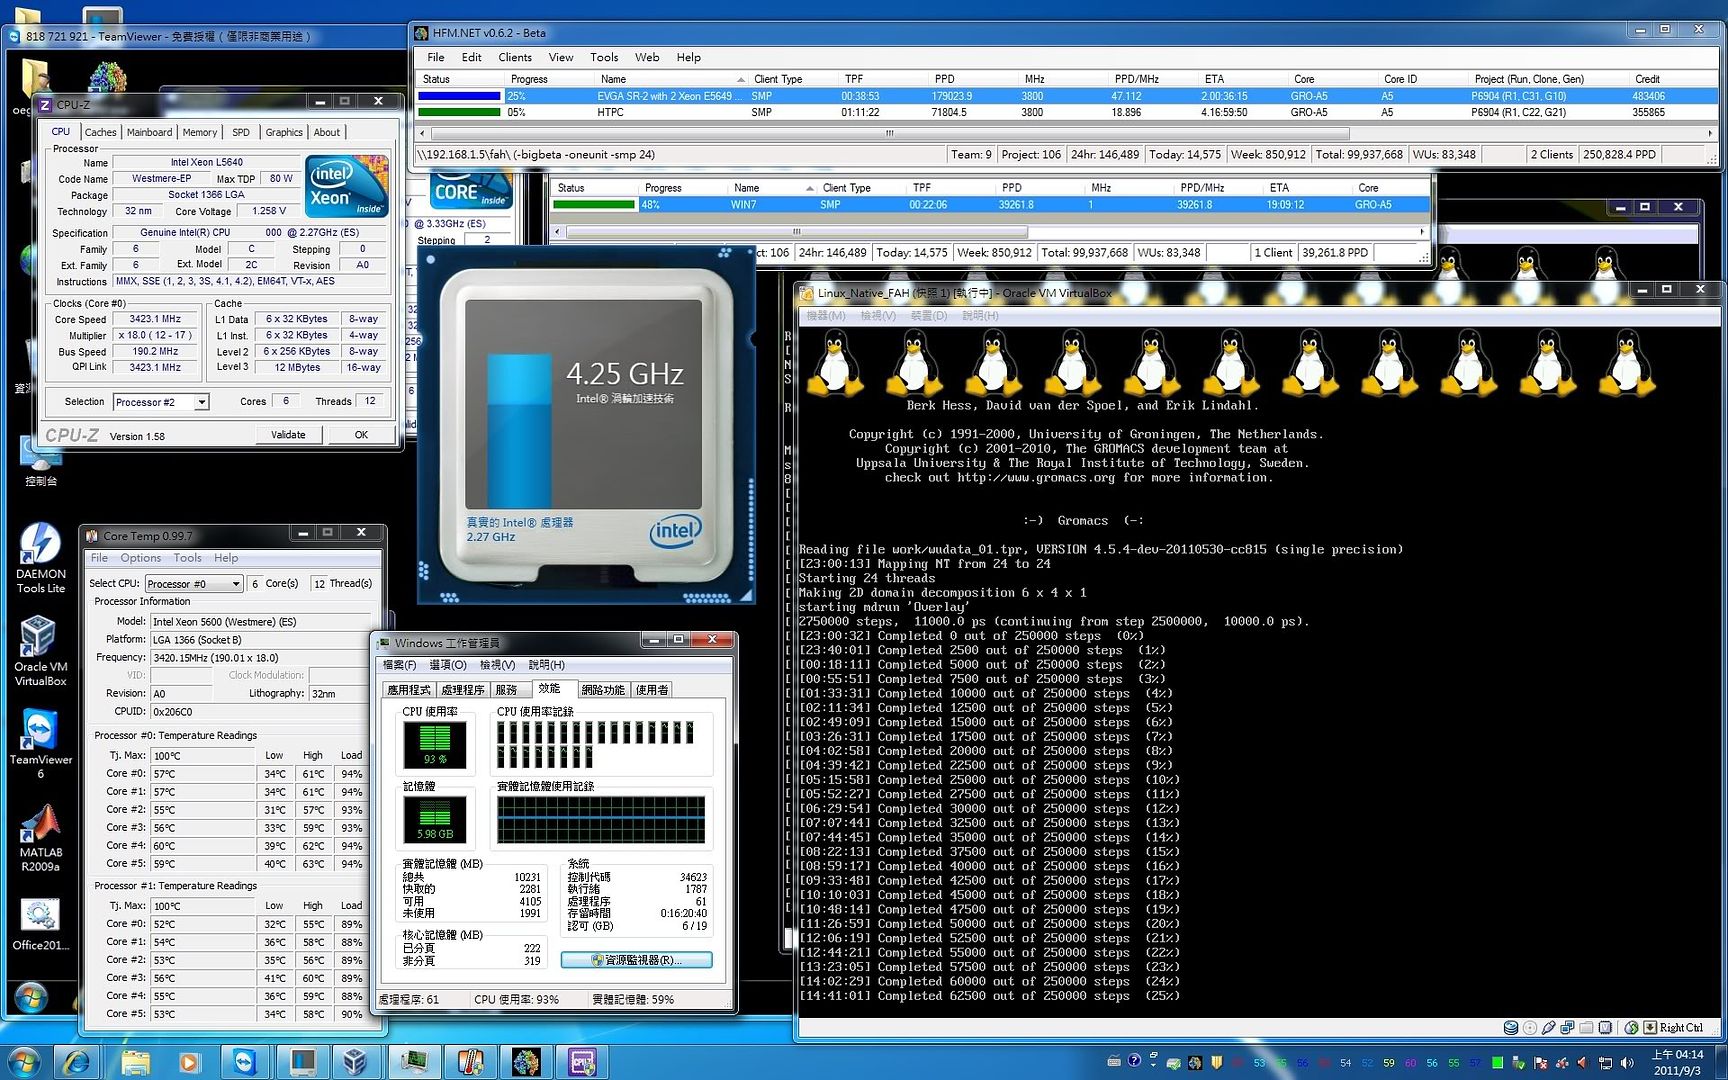Open Core Temp Select CPU dropdown

[x=195, y=584]
